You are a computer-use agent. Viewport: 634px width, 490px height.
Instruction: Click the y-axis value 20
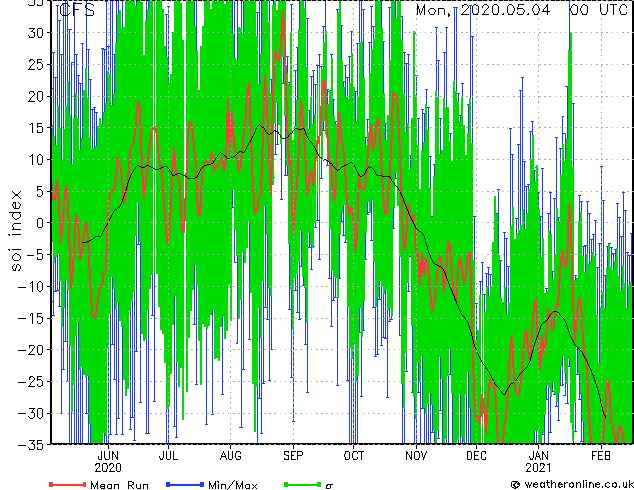point(37,96)
